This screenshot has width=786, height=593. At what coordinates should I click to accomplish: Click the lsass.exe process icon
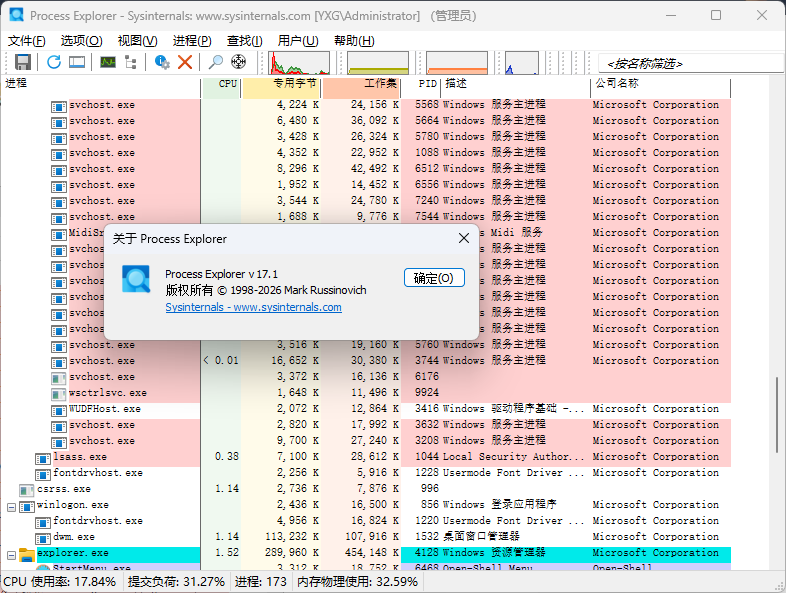(x=43, y=458)
